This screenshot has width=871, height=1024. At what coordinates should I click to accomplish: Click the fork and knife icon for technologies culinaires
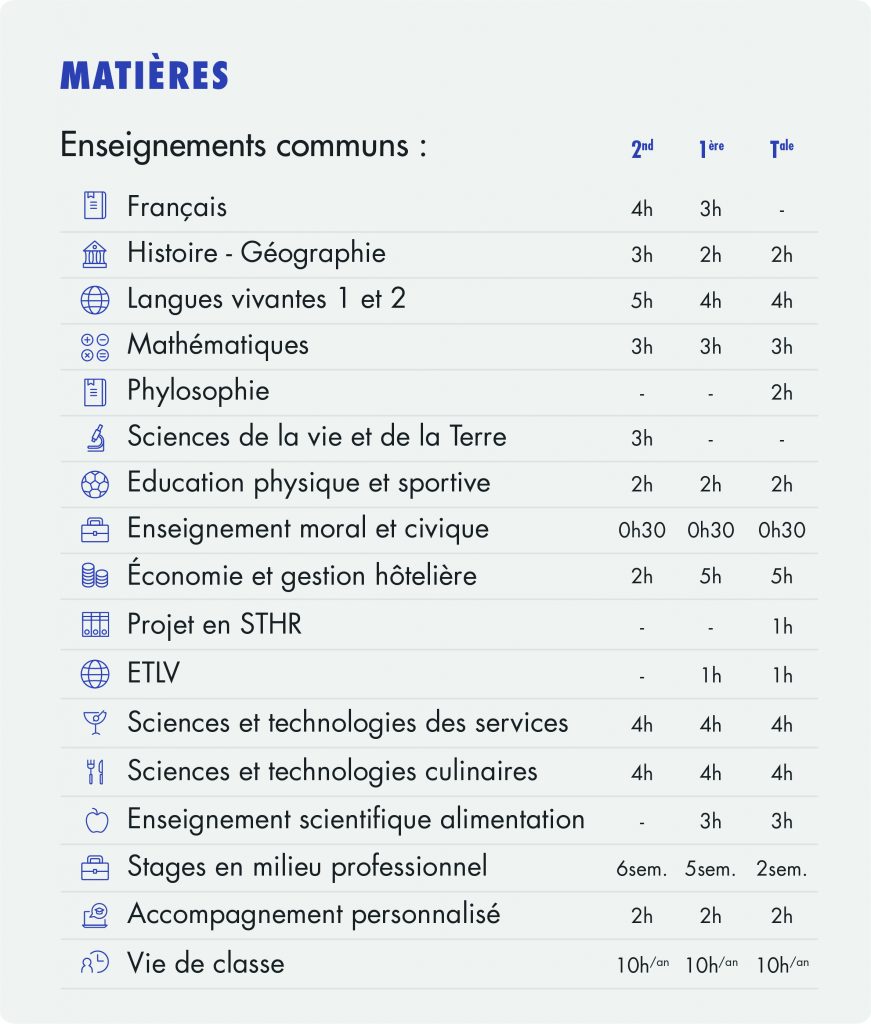94,772
